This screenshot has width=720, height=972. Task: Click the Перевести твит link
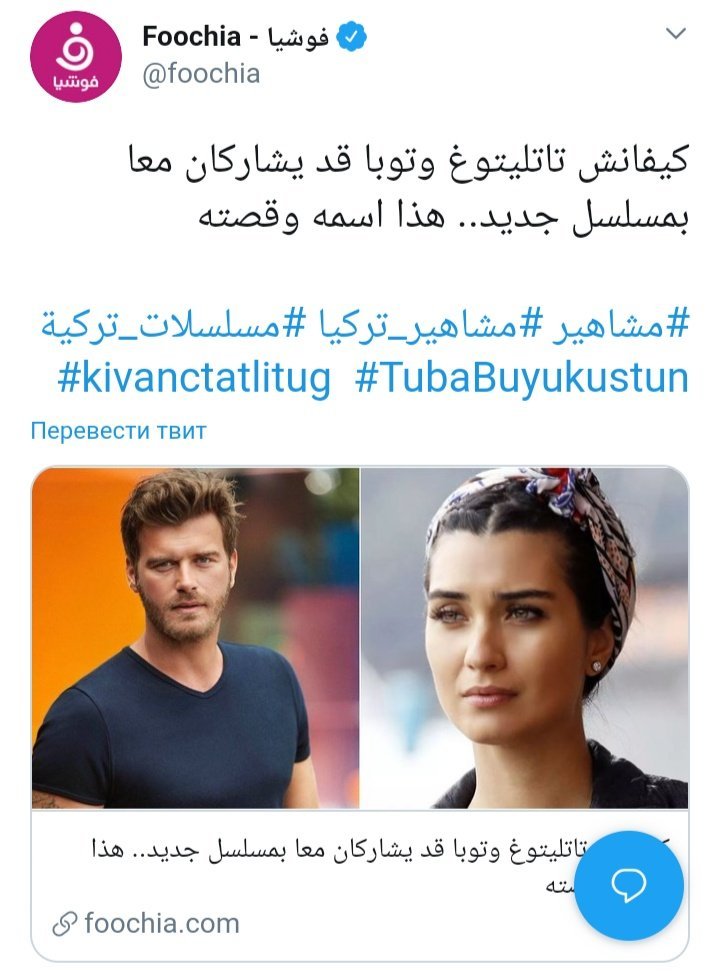coord(118,430)
